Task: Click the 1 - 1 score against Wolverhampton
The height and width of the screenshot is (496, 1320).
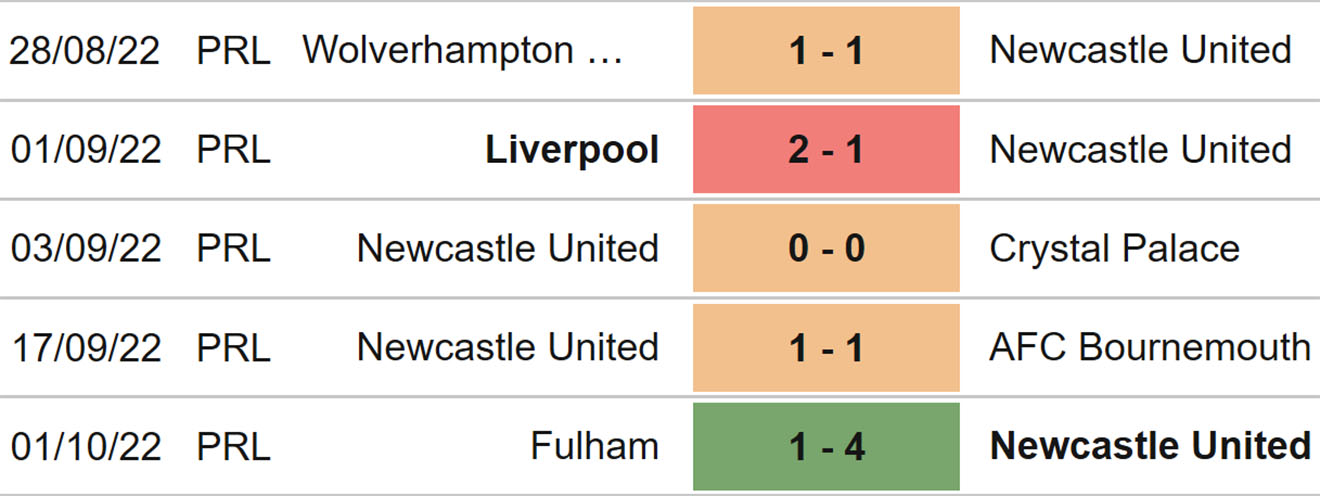Action: click(826, 50)
